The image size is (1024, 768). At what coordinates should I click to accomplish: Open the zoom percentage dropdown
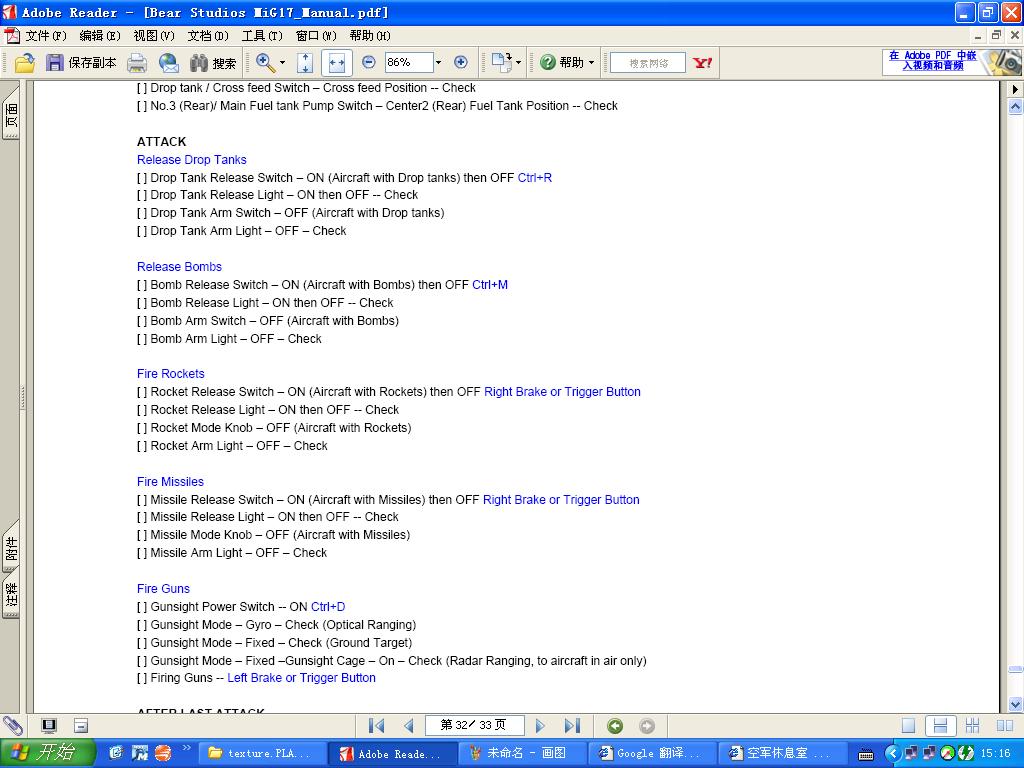[x=438, y=62]
